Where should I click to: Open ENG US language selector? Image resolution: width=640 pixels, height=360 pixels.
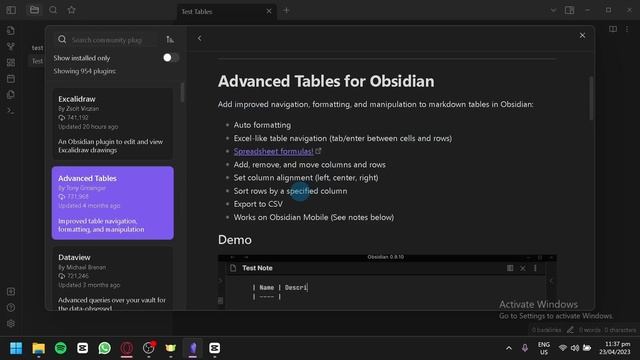[x=544, y=348]
